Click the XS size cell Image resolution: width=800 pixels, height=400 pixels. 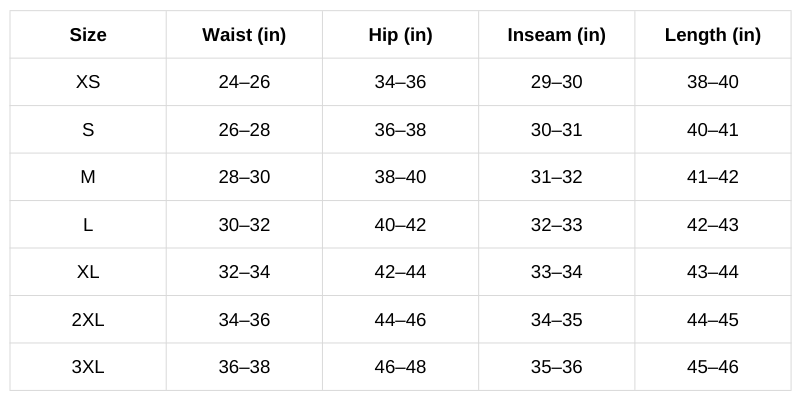click(88, 82)
